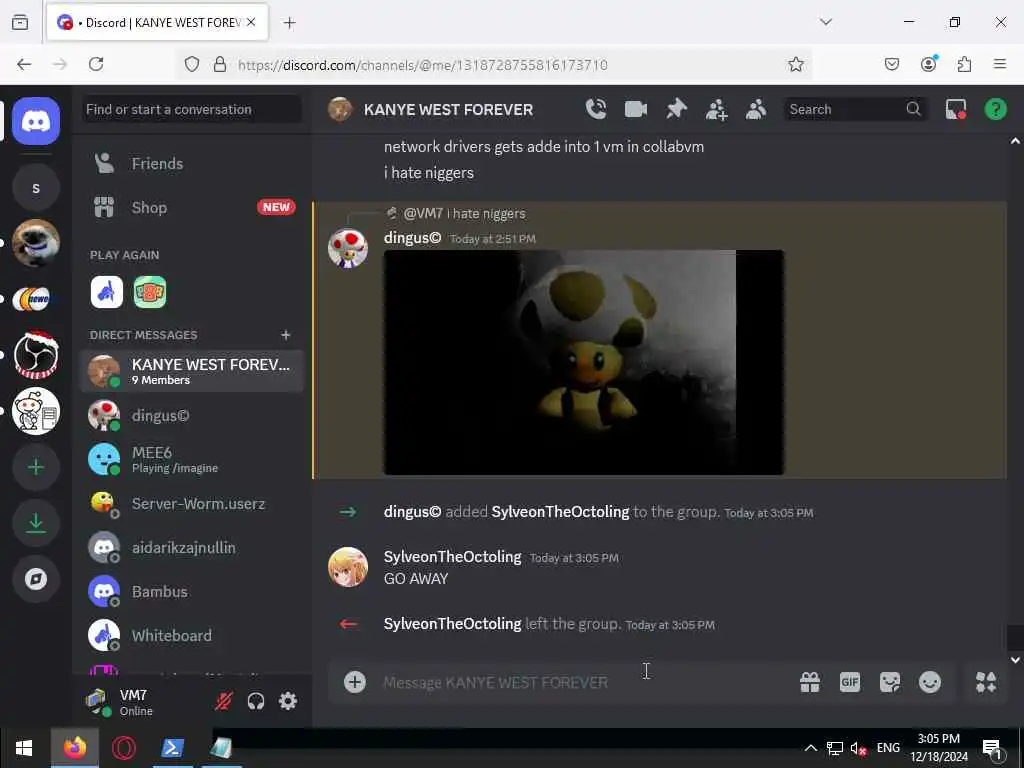
Task: Open the Whiteboard conversation
Action: (191, 635)
